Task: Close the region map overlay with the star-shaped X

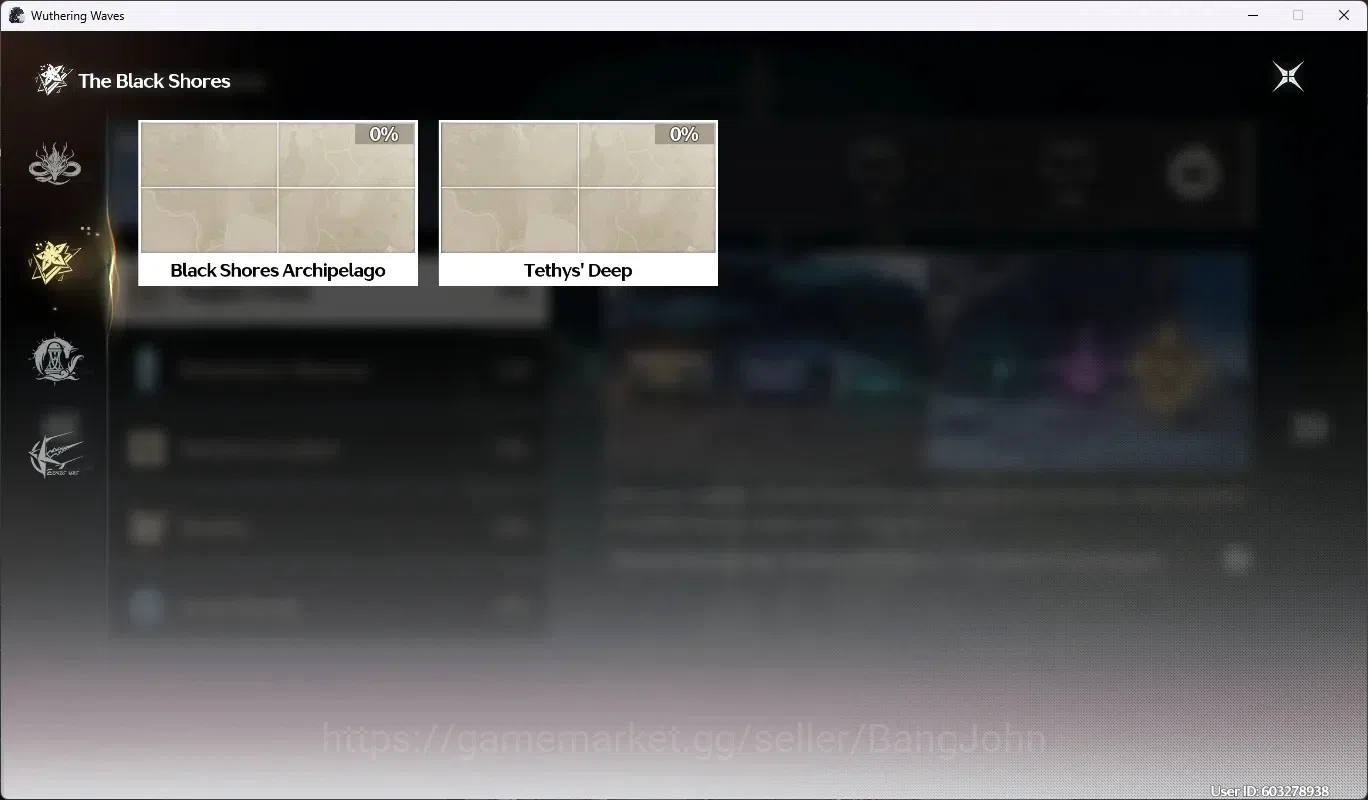Action: pos(1288,77)
